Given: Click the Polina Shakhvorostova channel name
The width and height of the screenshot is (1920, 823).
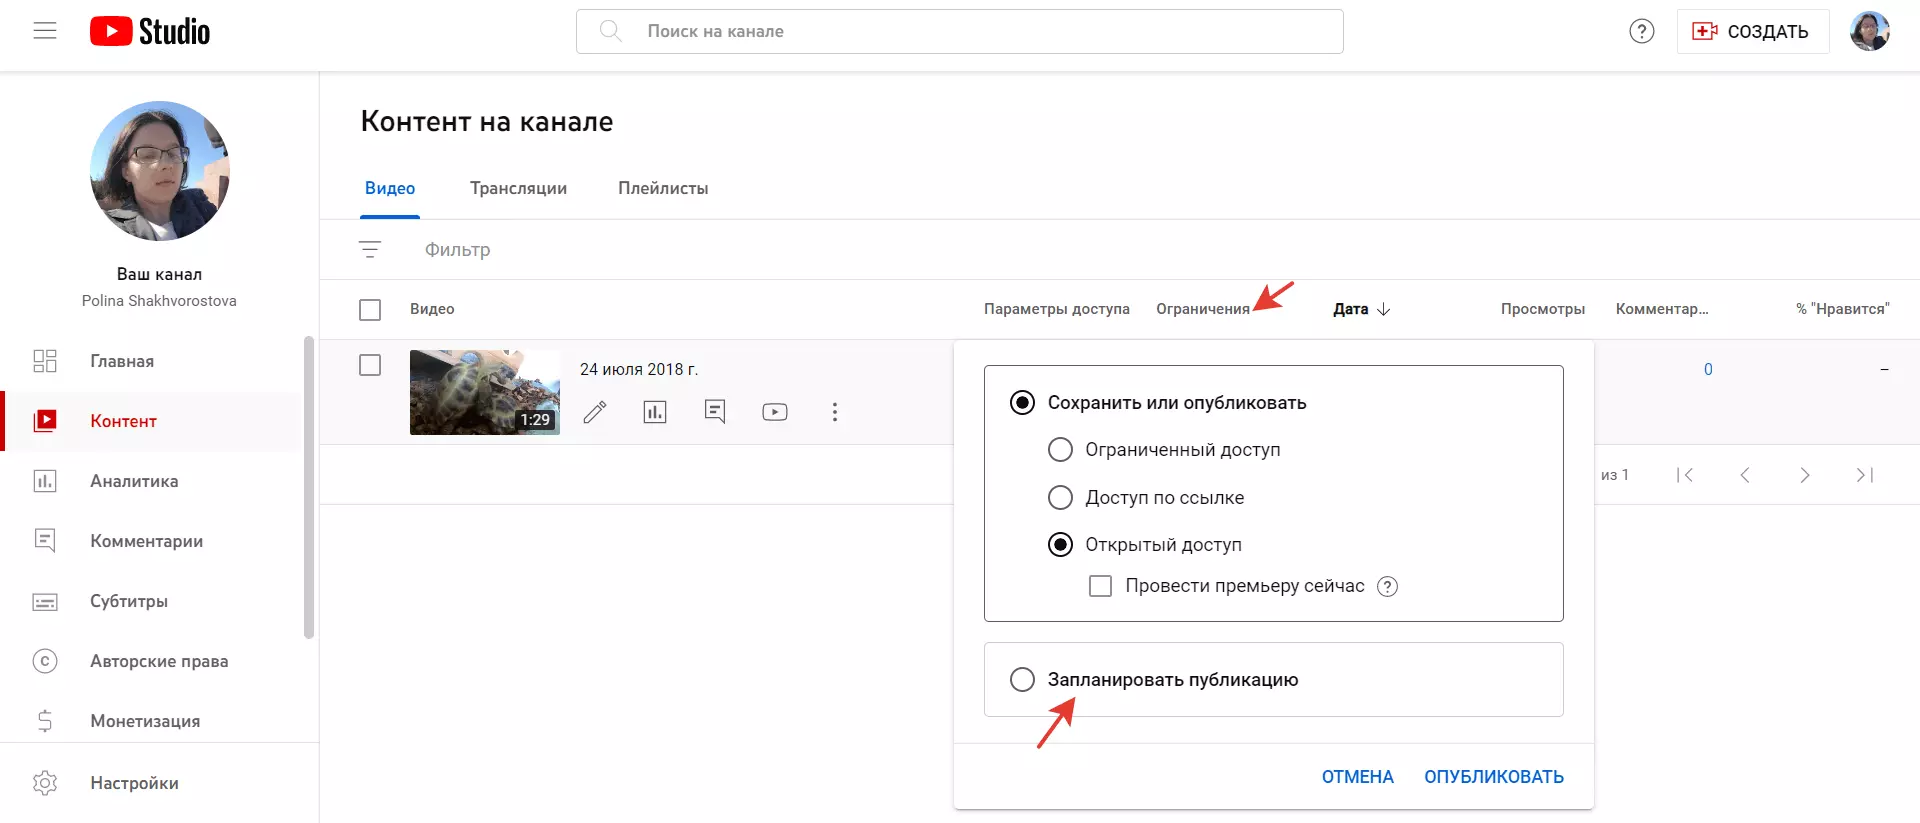Looking at the screenshot, I should click(x=159, y=301).
